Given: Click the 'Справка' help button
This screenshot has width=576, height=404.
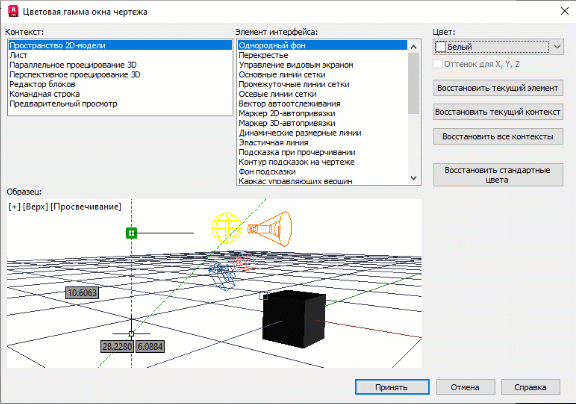Looking at the screenshot, I should 530,387.
